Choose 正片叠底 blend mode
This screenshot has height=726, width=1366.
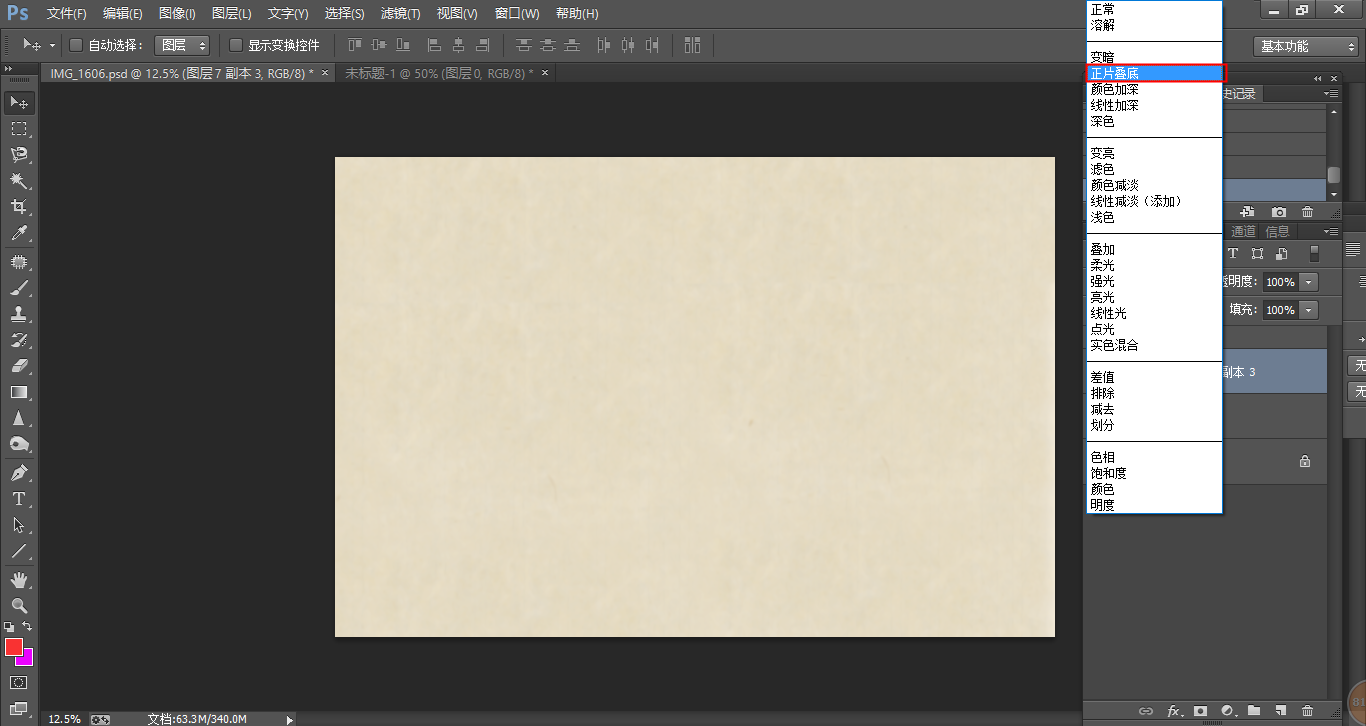[x=1155, y=73]
